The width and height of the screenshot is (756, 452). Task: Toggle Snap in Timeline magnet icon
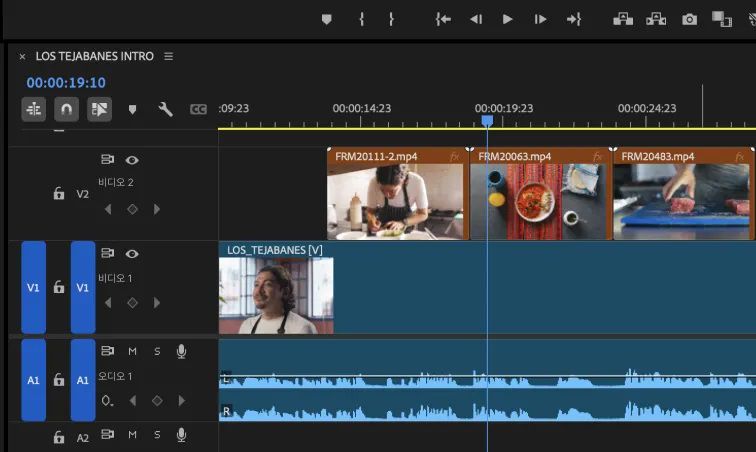tap(66, 109)
